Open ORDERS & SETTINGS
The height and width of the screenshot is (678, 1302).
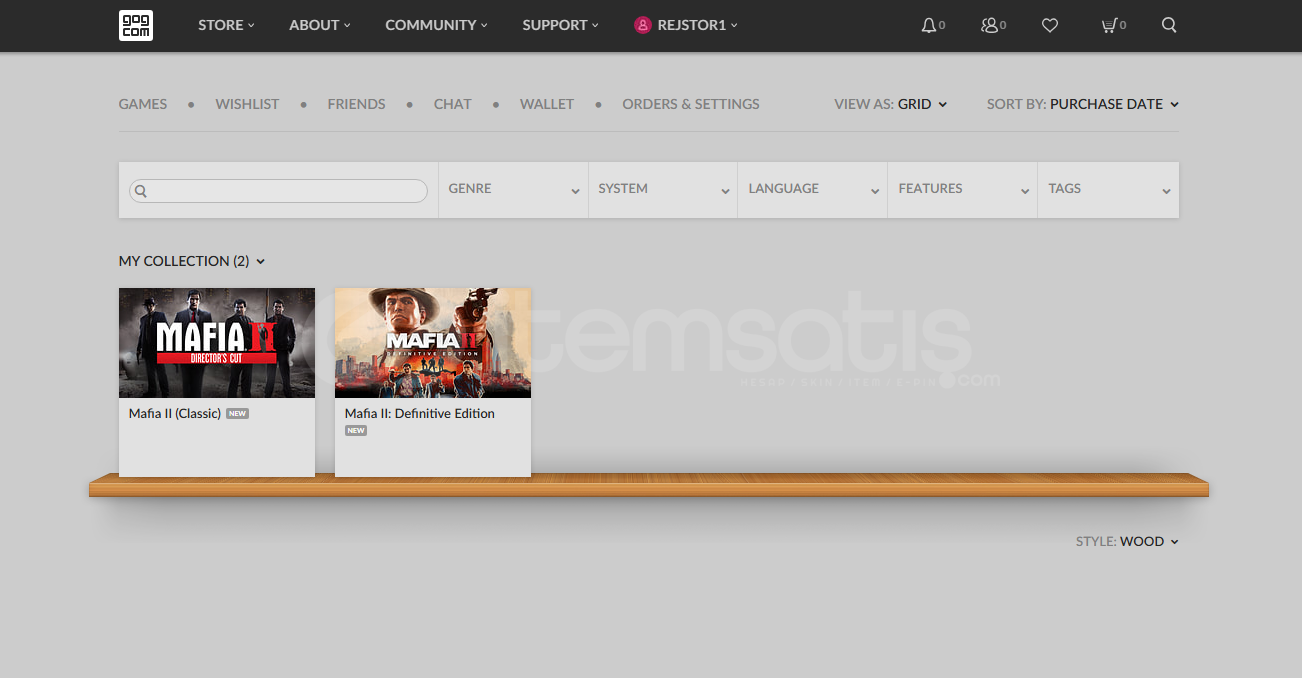tap(691, 104)
